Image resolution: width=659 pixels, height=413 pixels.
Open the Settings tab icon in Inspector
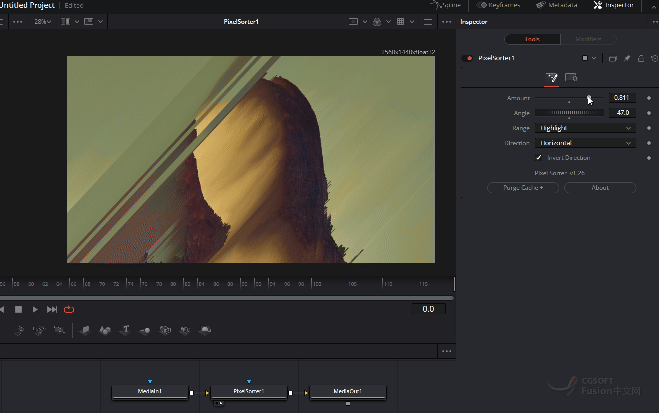click(571, 78)
